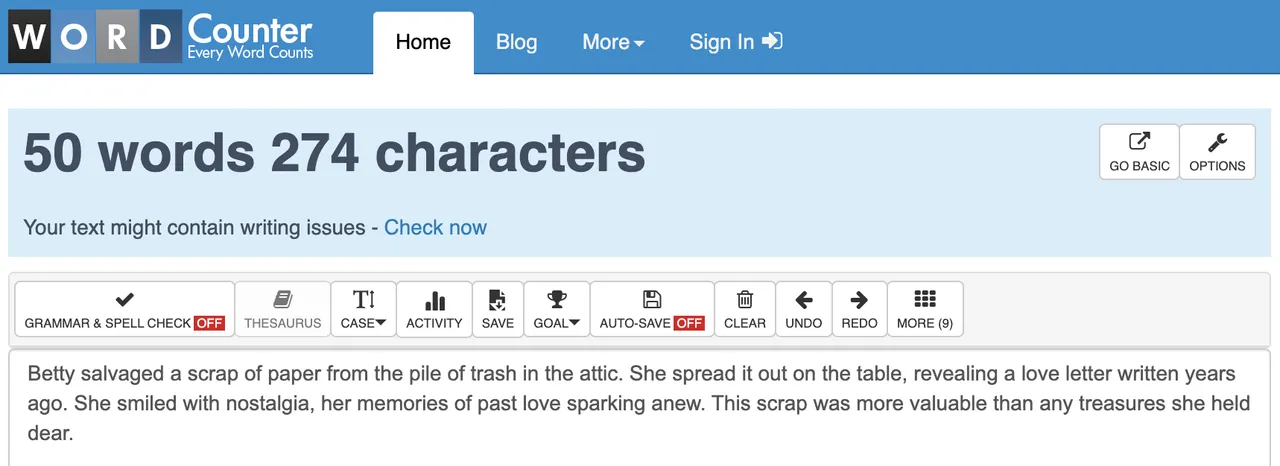1280x466 pixels.
Task: Open the Activity bar chart icon
Action: [x=434, y=300]
